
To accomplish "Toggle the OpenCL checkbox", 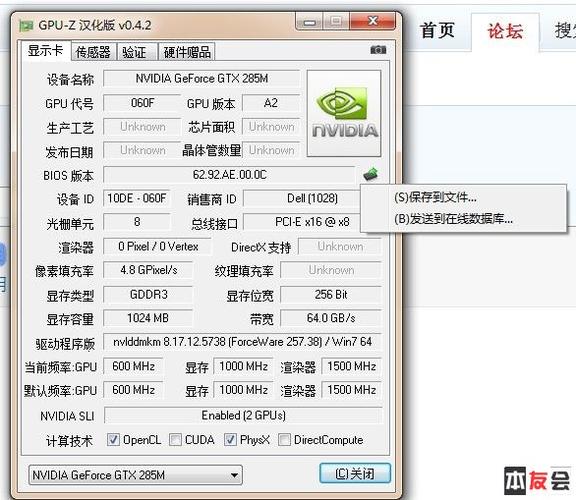I will point(113,439).
